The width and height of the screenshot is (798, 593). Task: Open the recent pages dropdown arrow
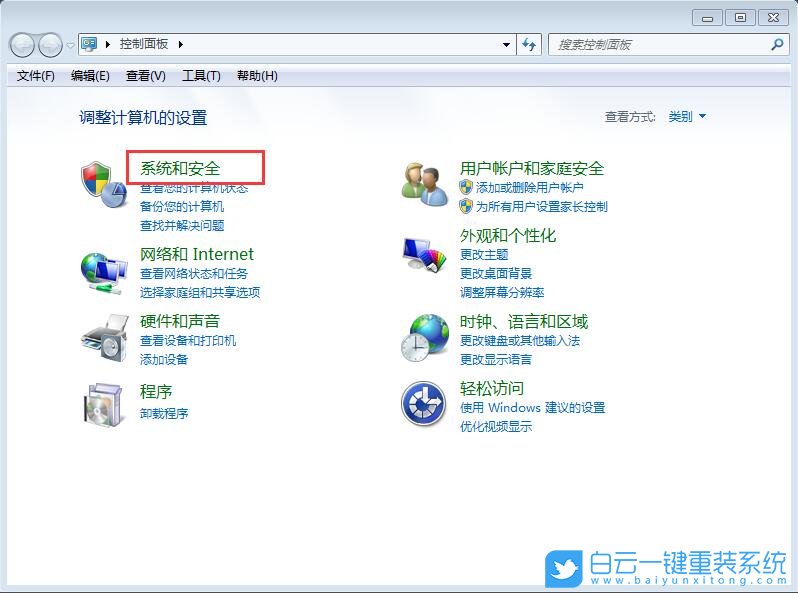click(70, 45)
